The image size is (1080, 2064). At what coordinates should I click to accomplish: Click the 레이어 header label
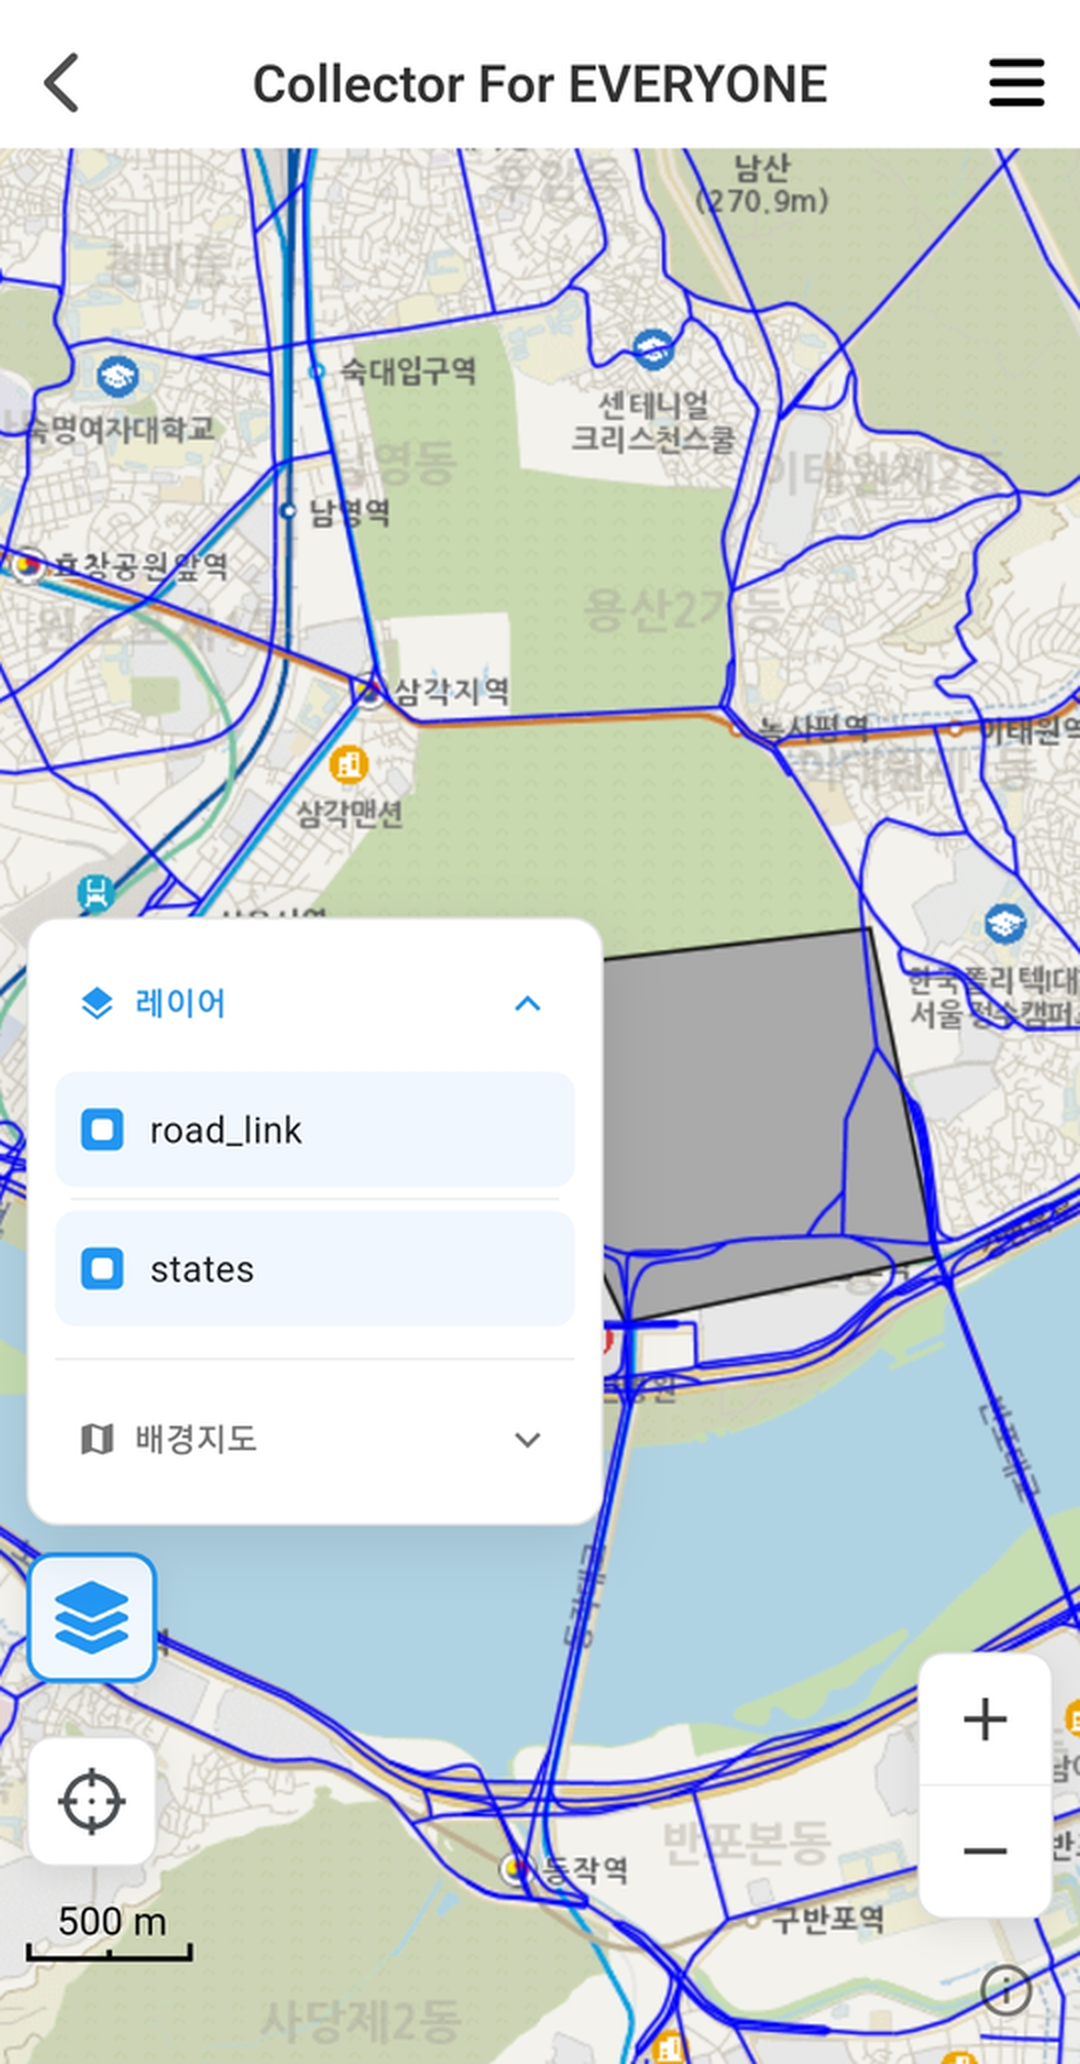pos(180,1003)
